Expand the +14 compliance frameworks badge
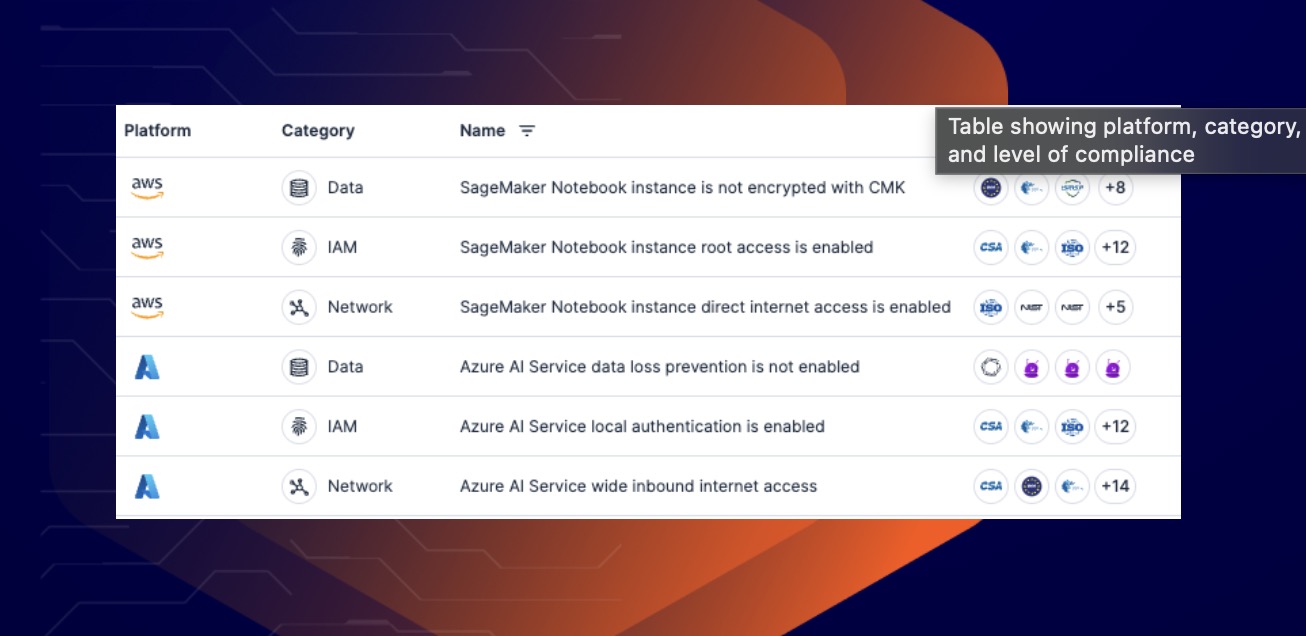This screenshot has height=636, width=1306. point(1114,486)
